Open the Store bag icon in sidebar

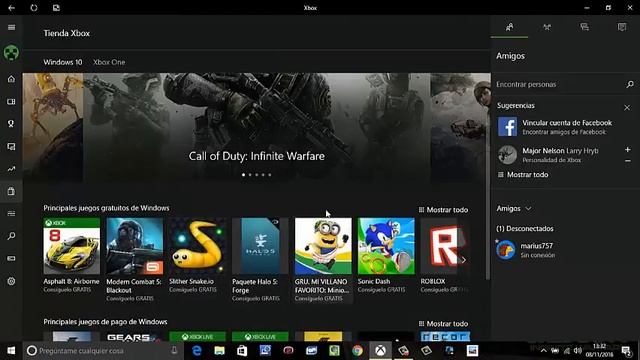tap(11, 191)
